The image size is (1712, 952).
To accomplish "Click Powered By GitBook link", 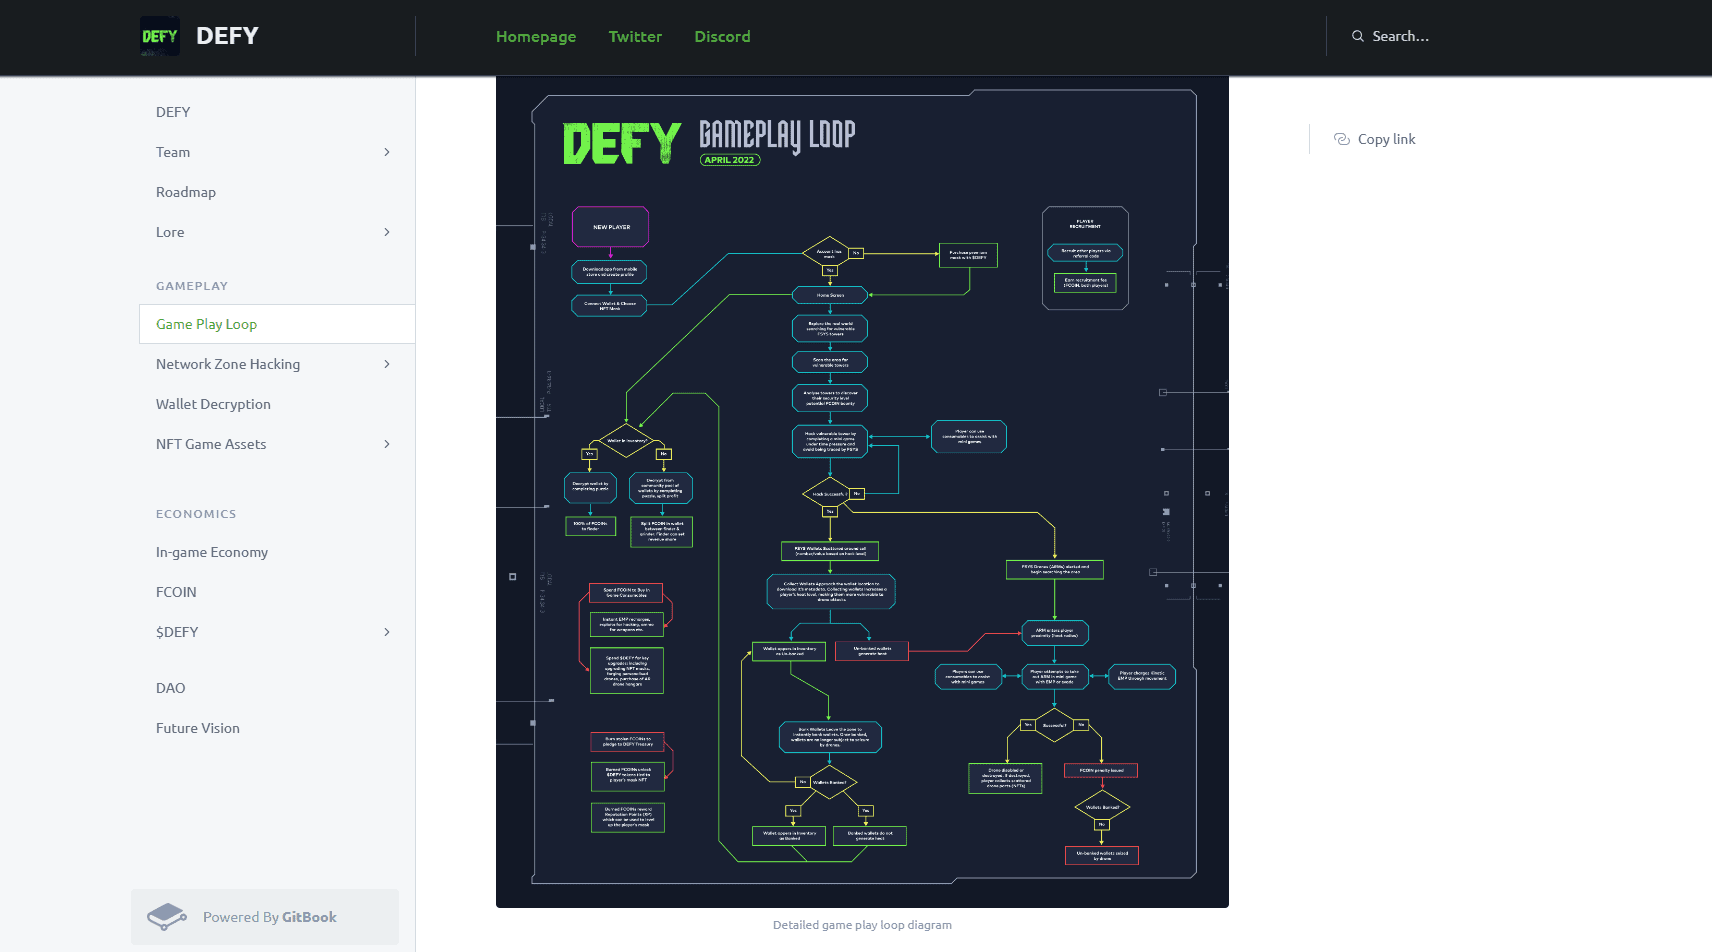I will click(x=265, y=917).
